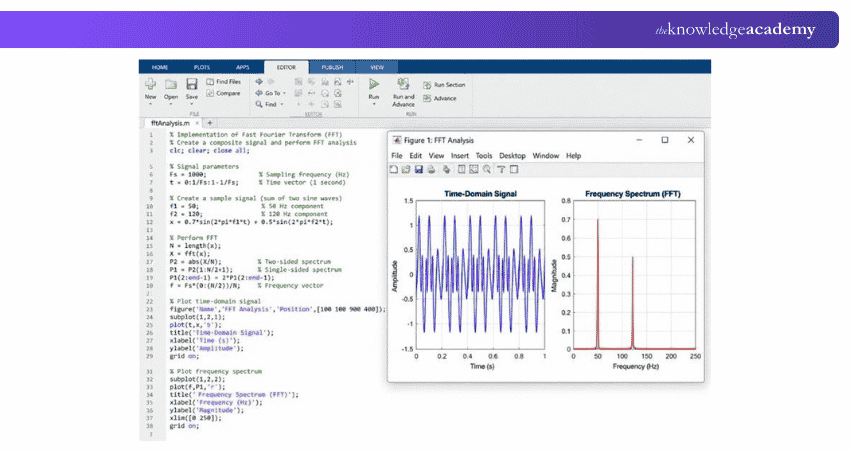Click code line 'subplot(1,2,2);'
850x450 pixels.
[197, 380]
